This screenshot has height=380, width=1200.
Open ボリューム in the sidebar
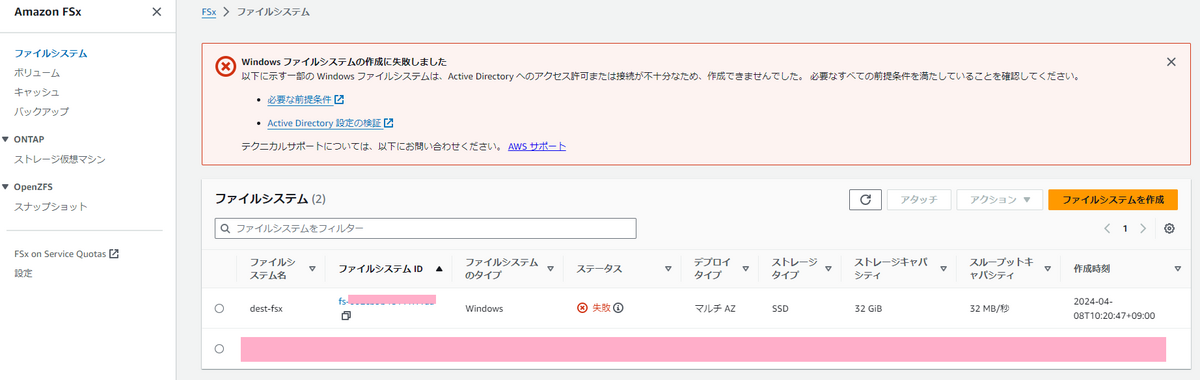[x=37, y=73]
